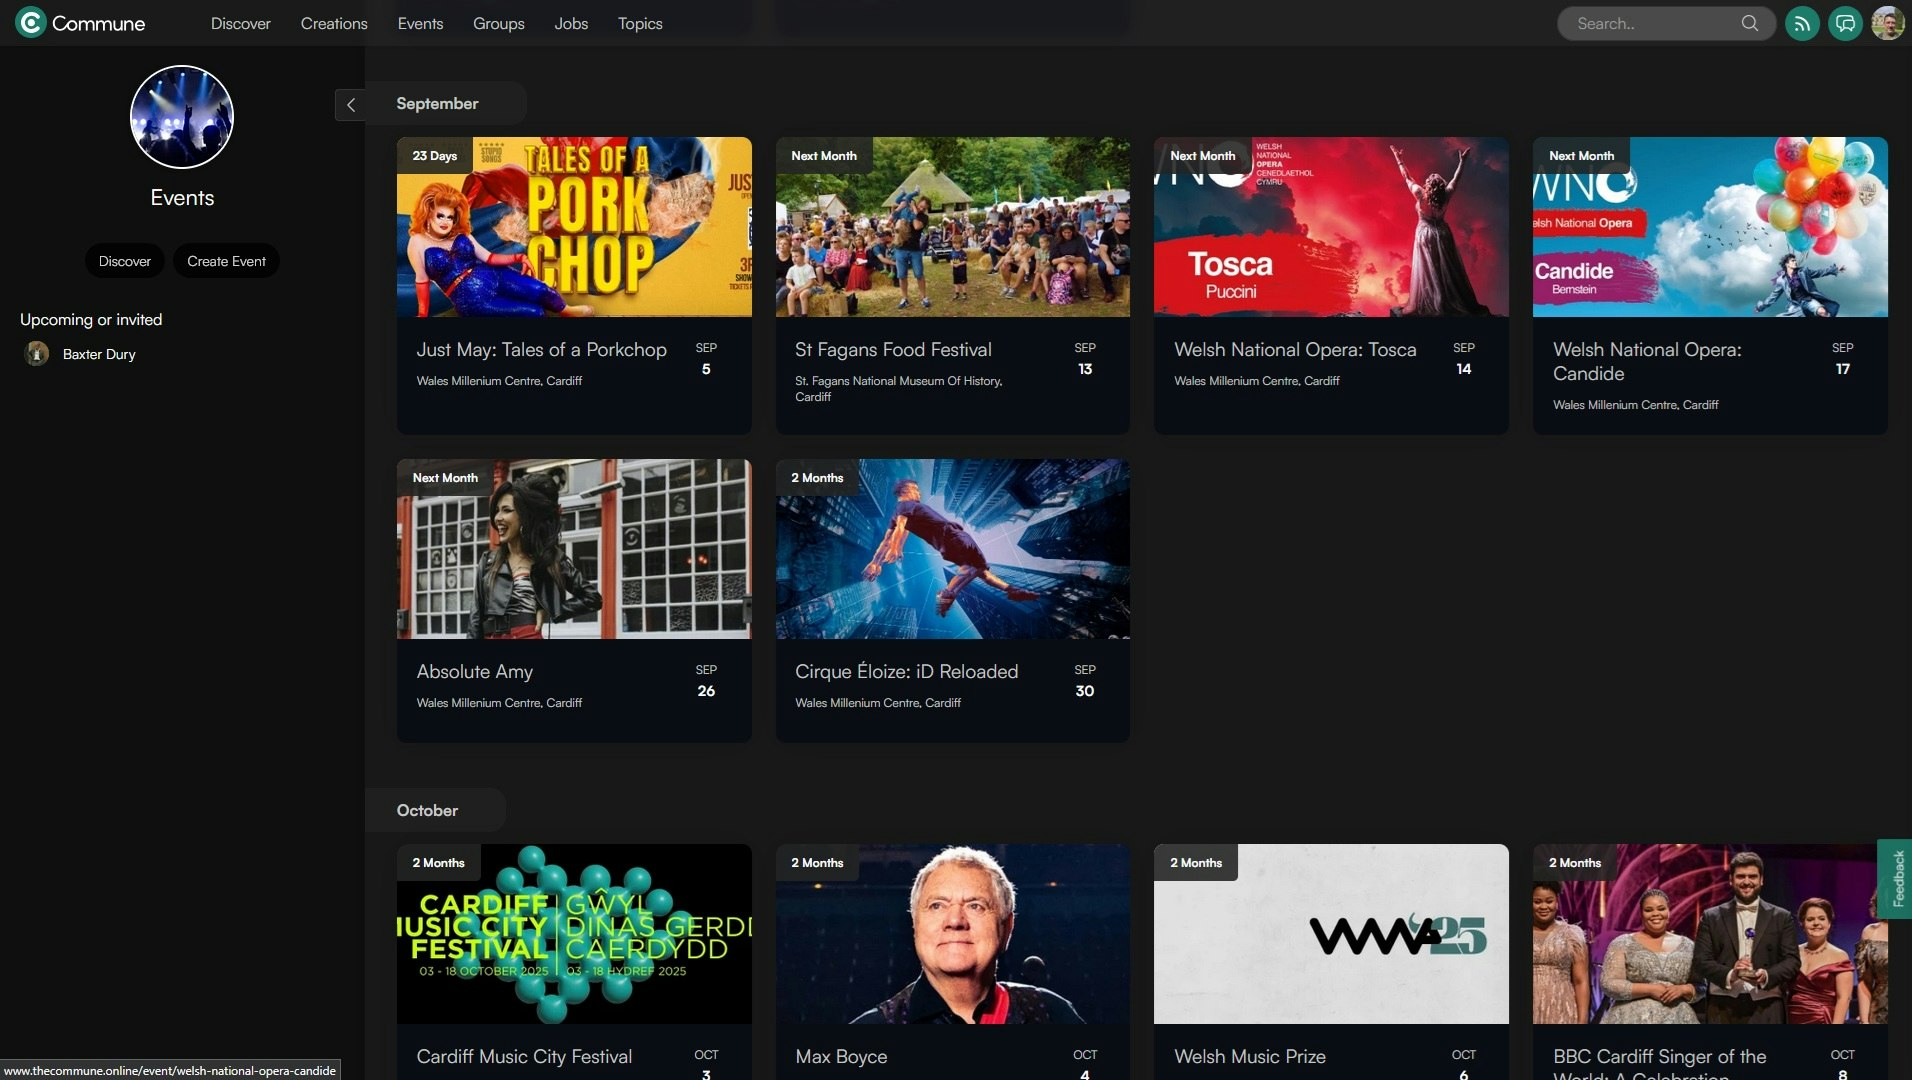Open the Candide balloons poster image
This screenshot has height=1080, width=1912.
[x=1710, y=227]
